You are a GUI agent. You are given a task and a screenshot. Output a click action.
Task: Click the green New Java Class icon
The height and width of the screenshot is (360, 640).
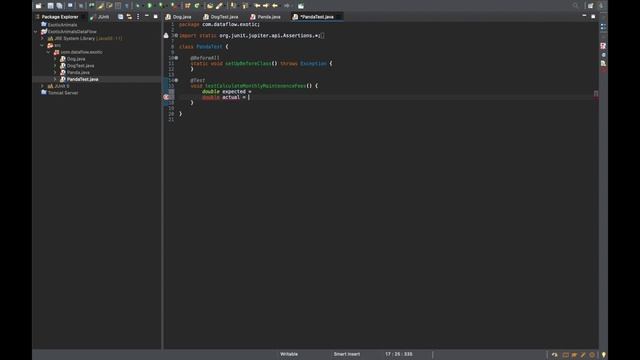(197, 6)
